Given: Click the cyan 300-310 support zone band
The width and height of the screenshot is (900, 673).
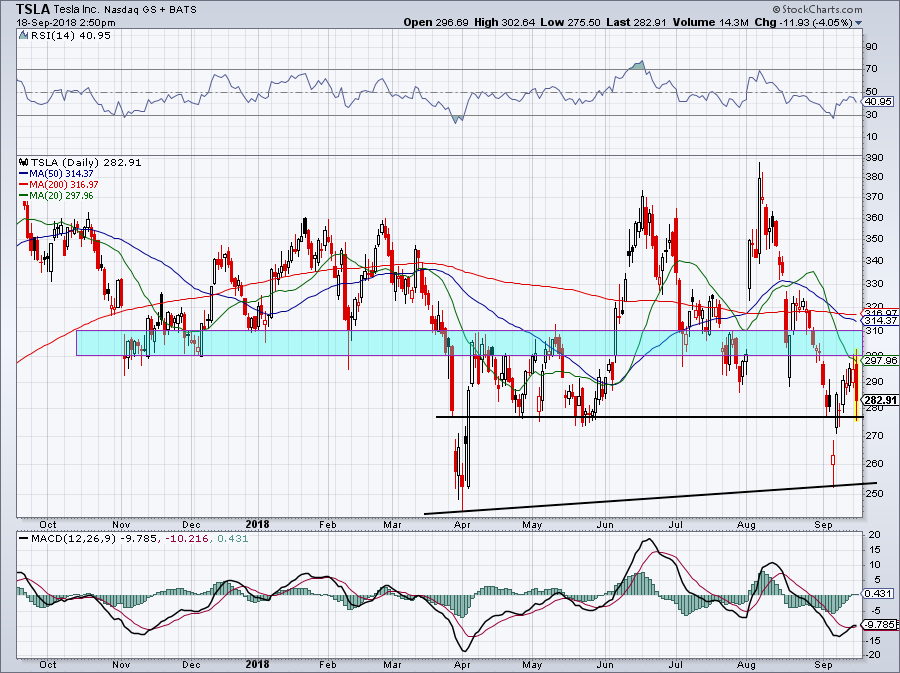Looking at the screenshot, I should (x=469, y=343).
